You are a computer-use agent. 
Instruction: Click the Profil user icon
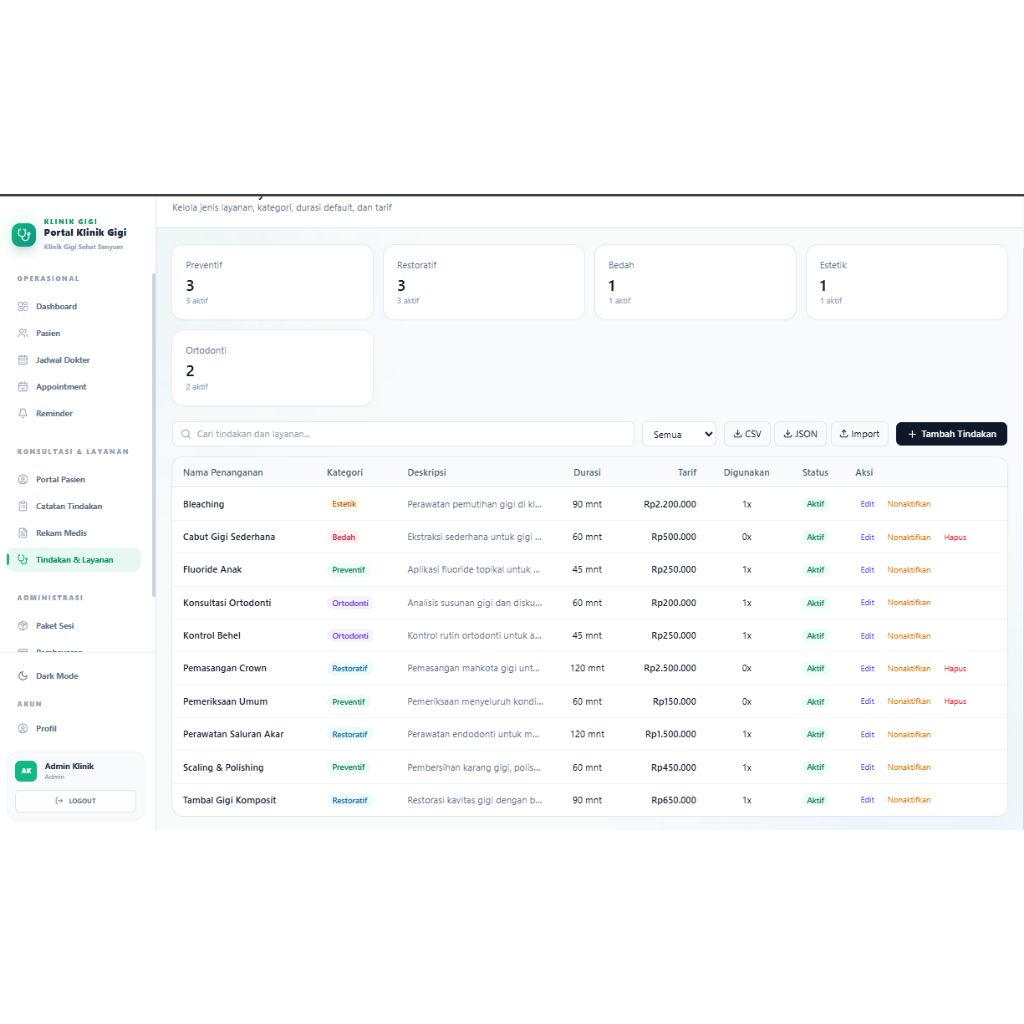(x=23, y=728)
